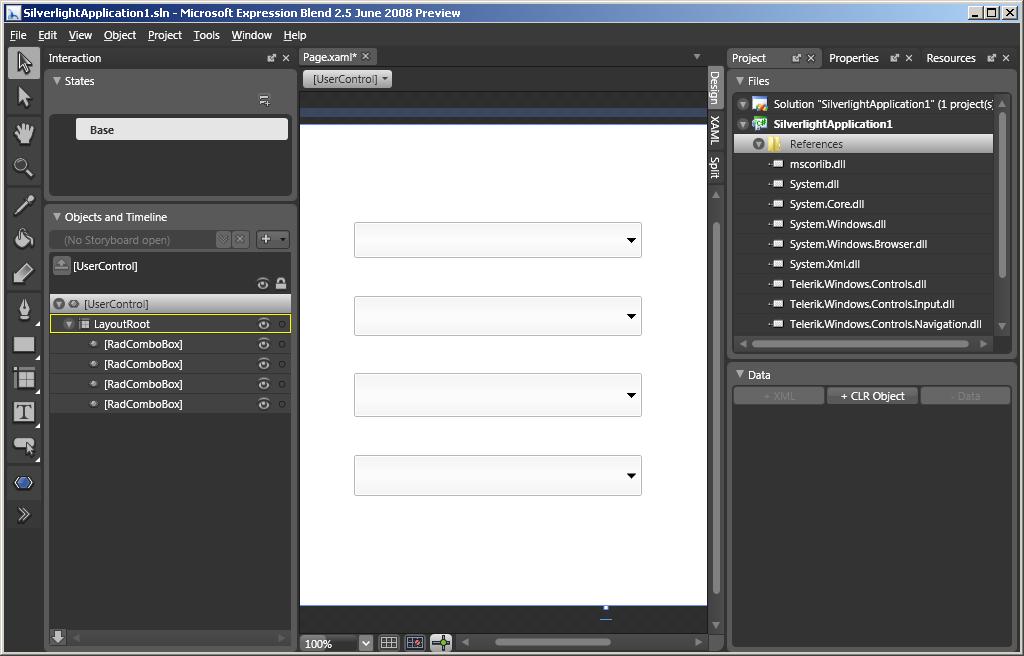Toggle visibility of fourth RadComboBox row
Screen dimensions: 1024x656
click(264, 404)
